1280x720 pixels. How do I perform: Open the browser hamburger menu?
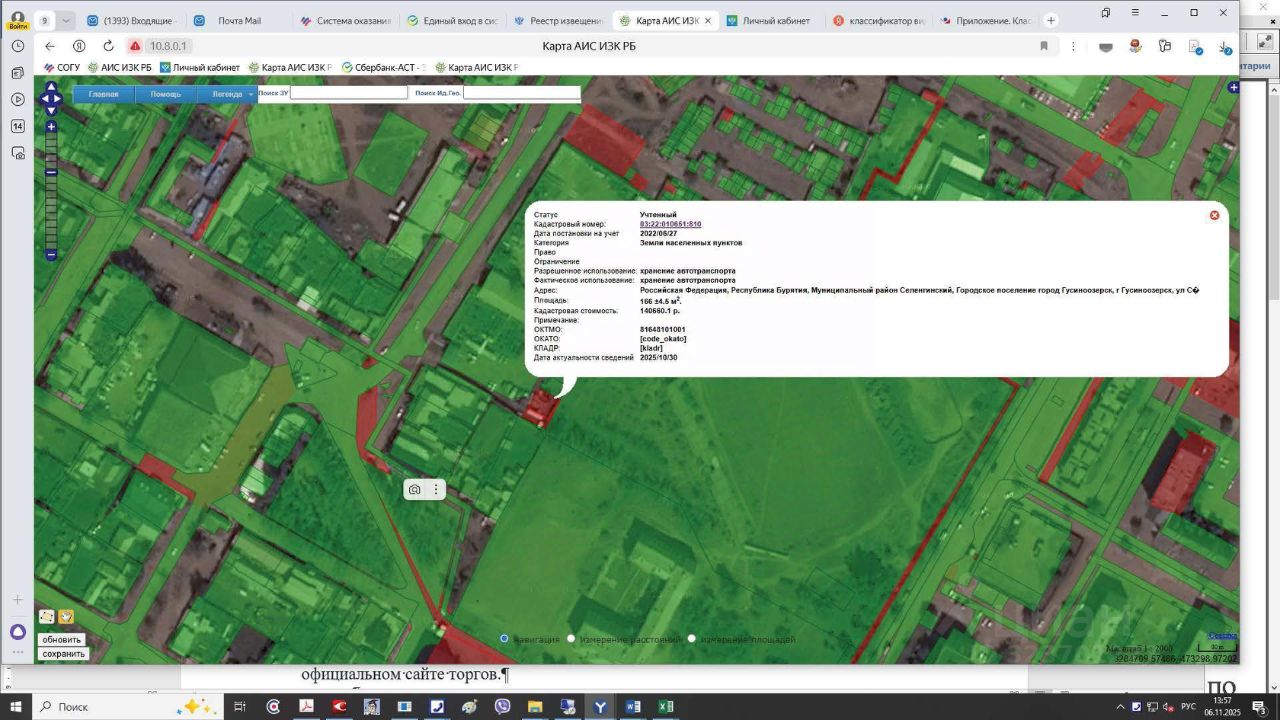point(1135,13)
